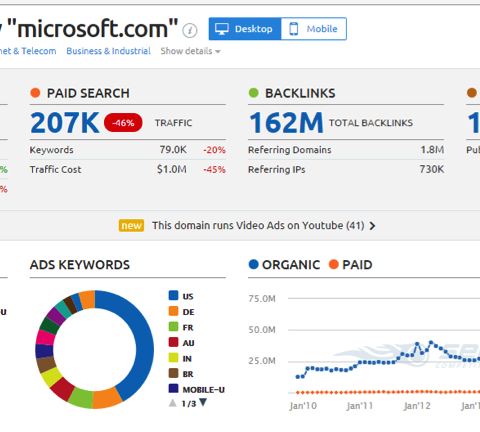Click the Backlinks green dot icon
The width and height of the screenshot is (480, 432).
pos(253,93)
